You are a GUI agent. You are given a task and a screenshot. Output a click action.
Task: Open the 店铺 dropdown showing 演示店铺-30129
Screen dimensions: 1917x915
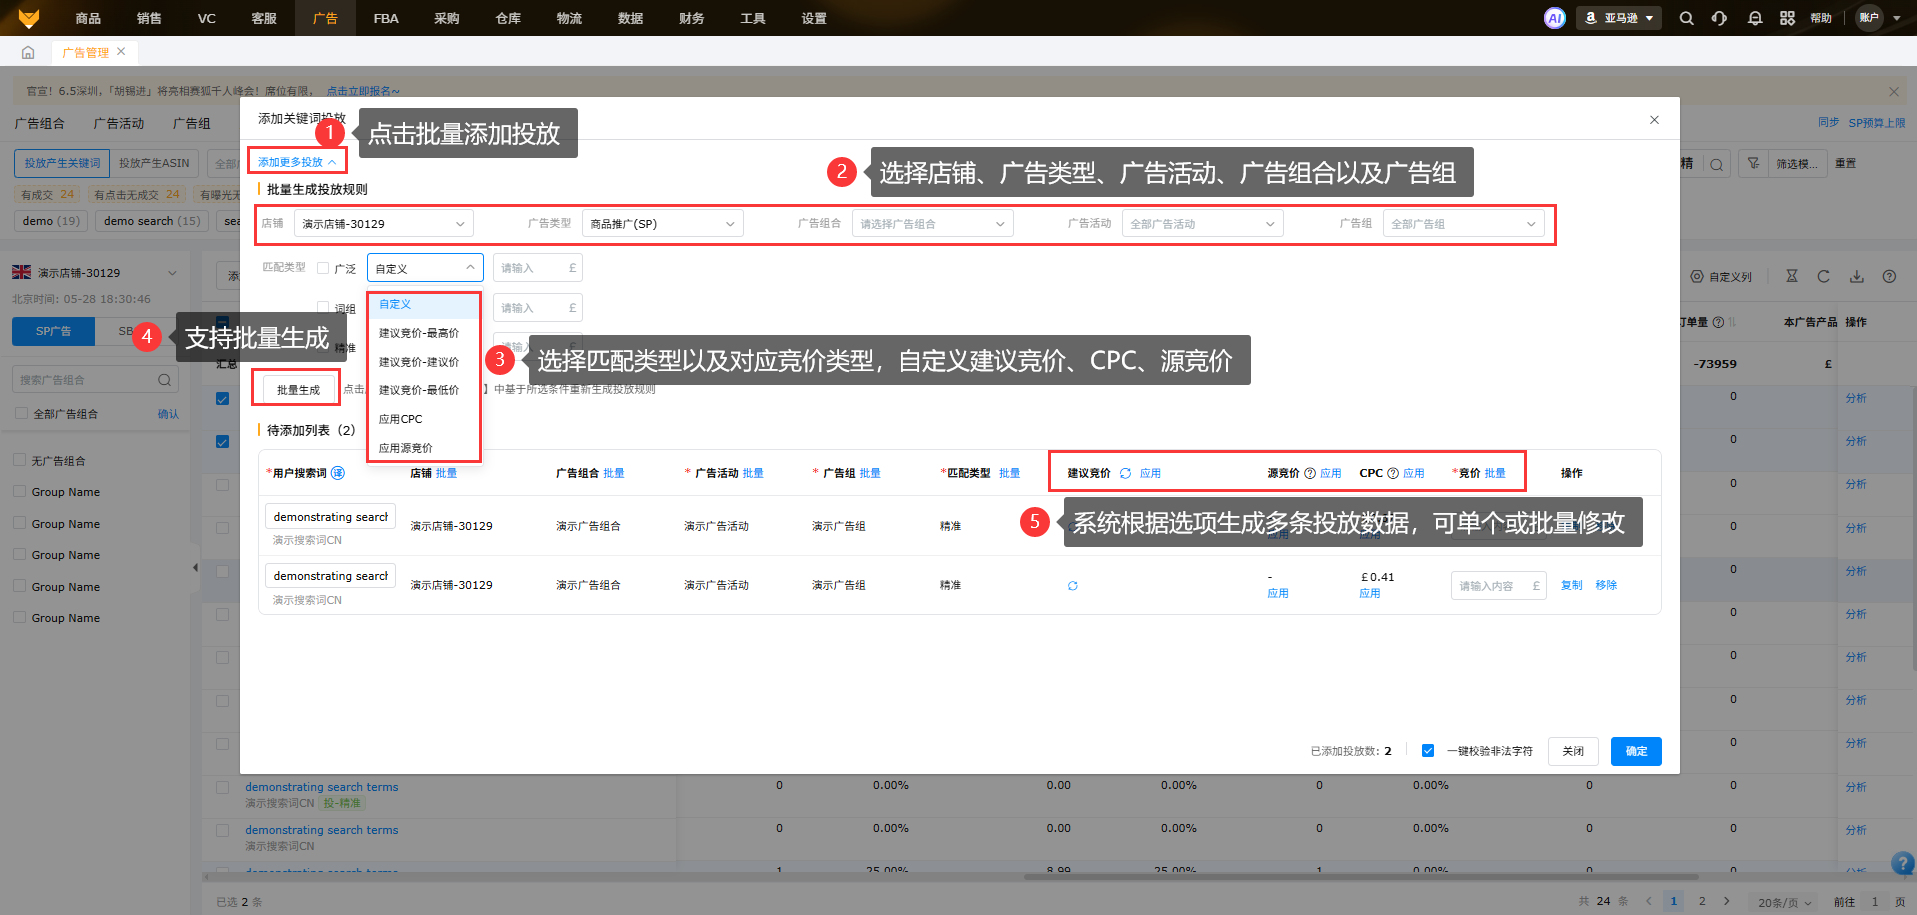click(x=383, y=224)
